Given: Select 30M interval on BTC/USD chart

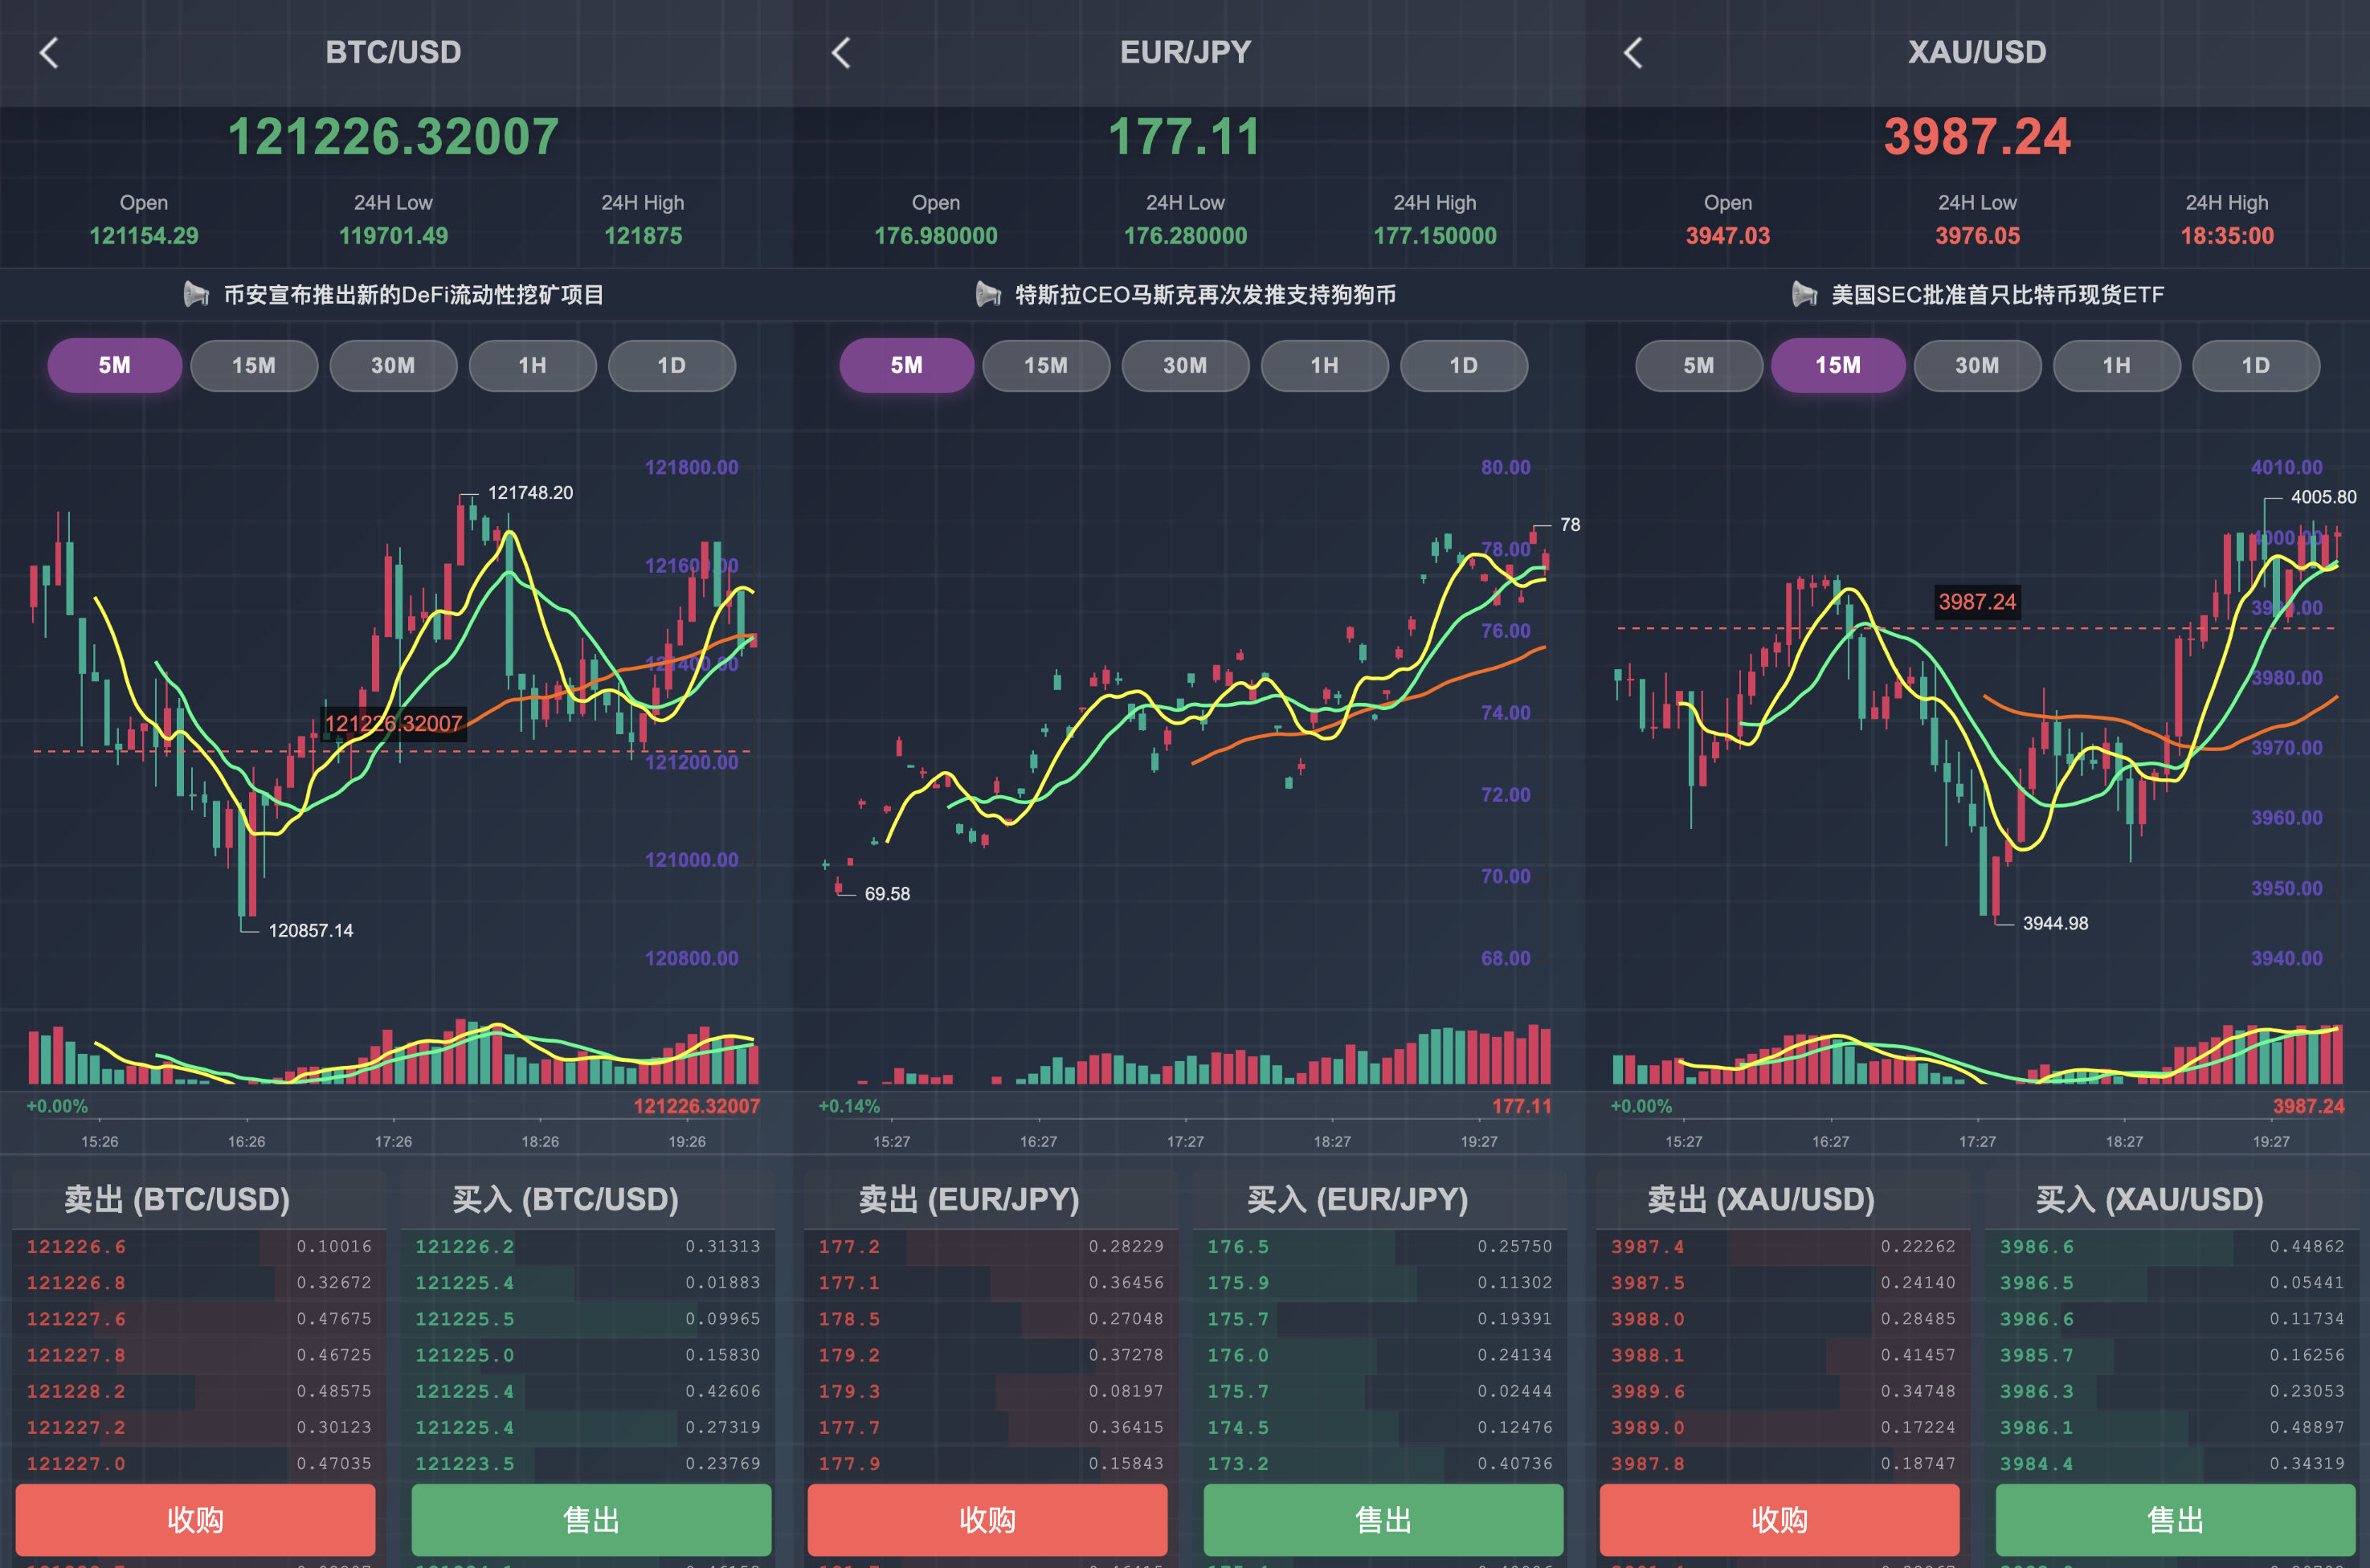Looking at the screenshot, I should coord(393,366).
